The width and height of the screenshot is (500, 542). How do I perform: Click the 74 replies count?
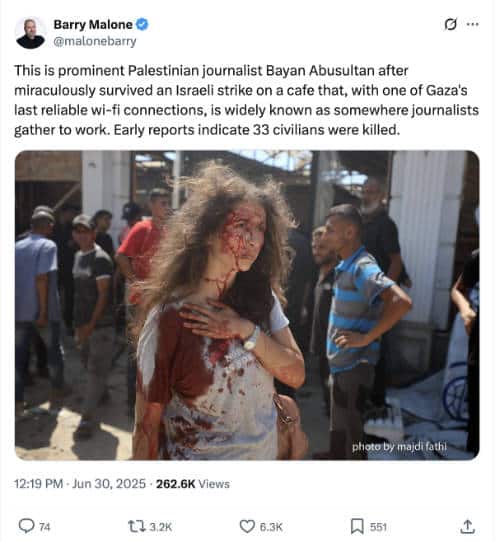pos(45,527)
